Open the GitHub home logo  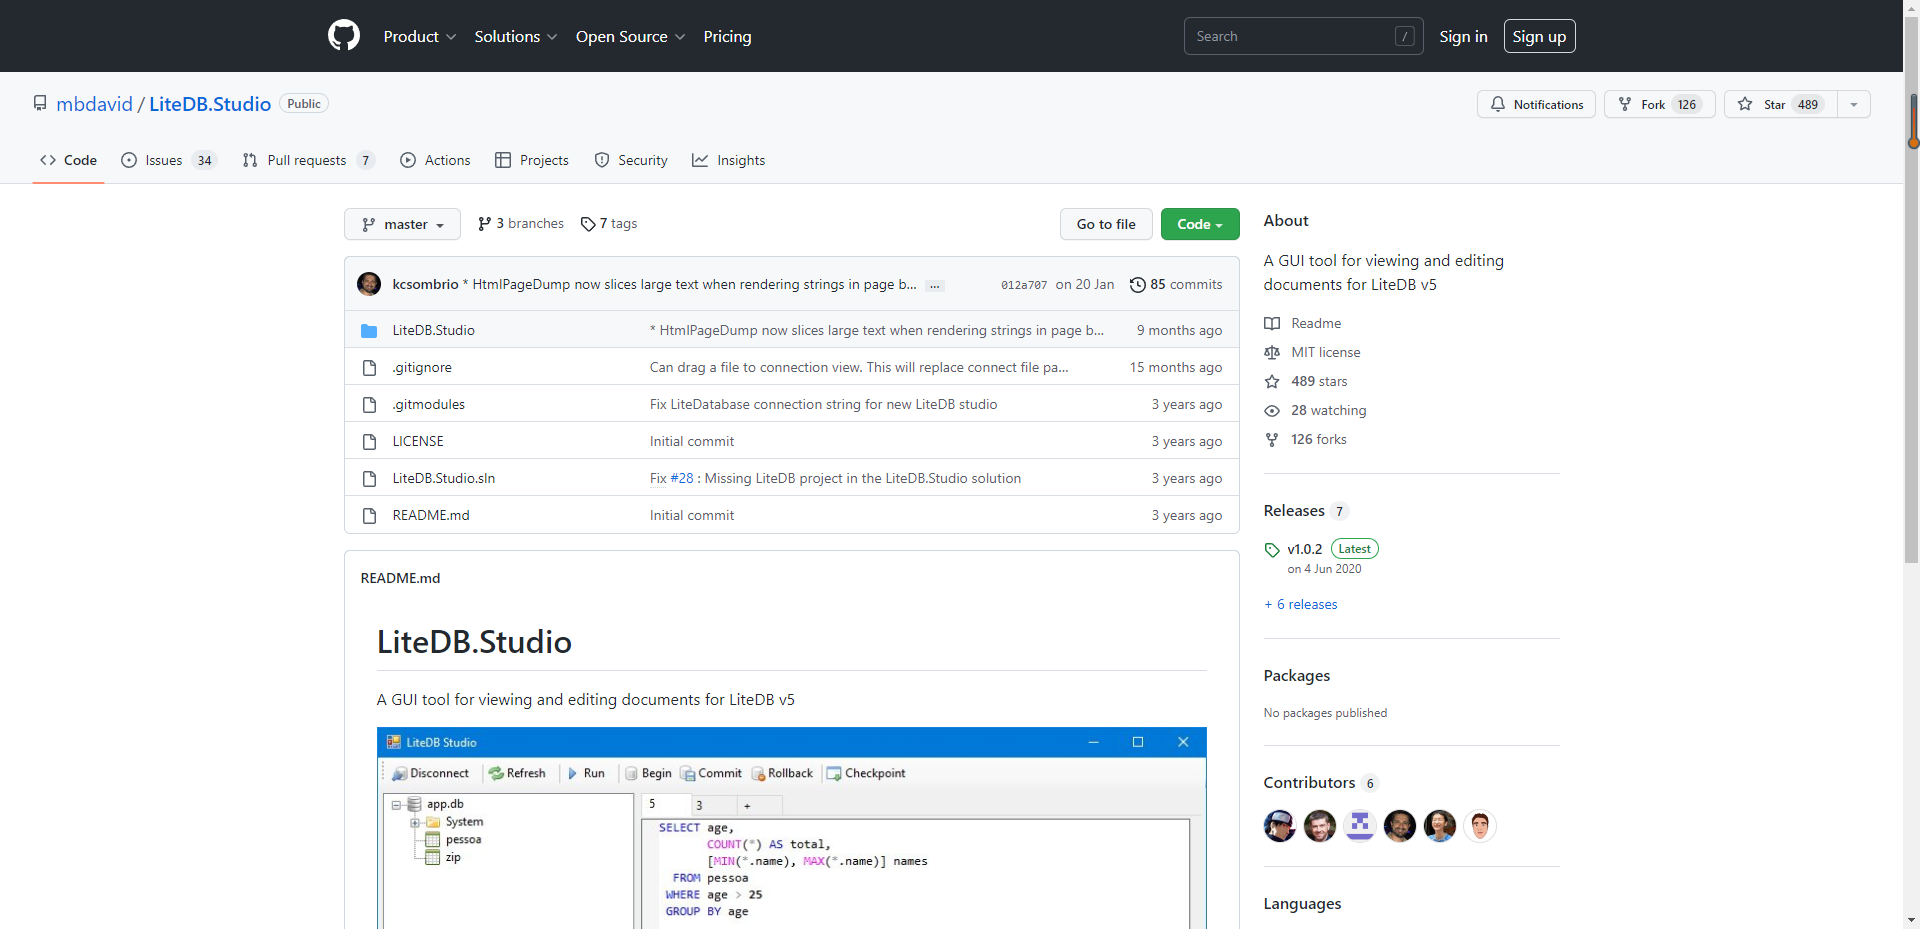[344, 36]
